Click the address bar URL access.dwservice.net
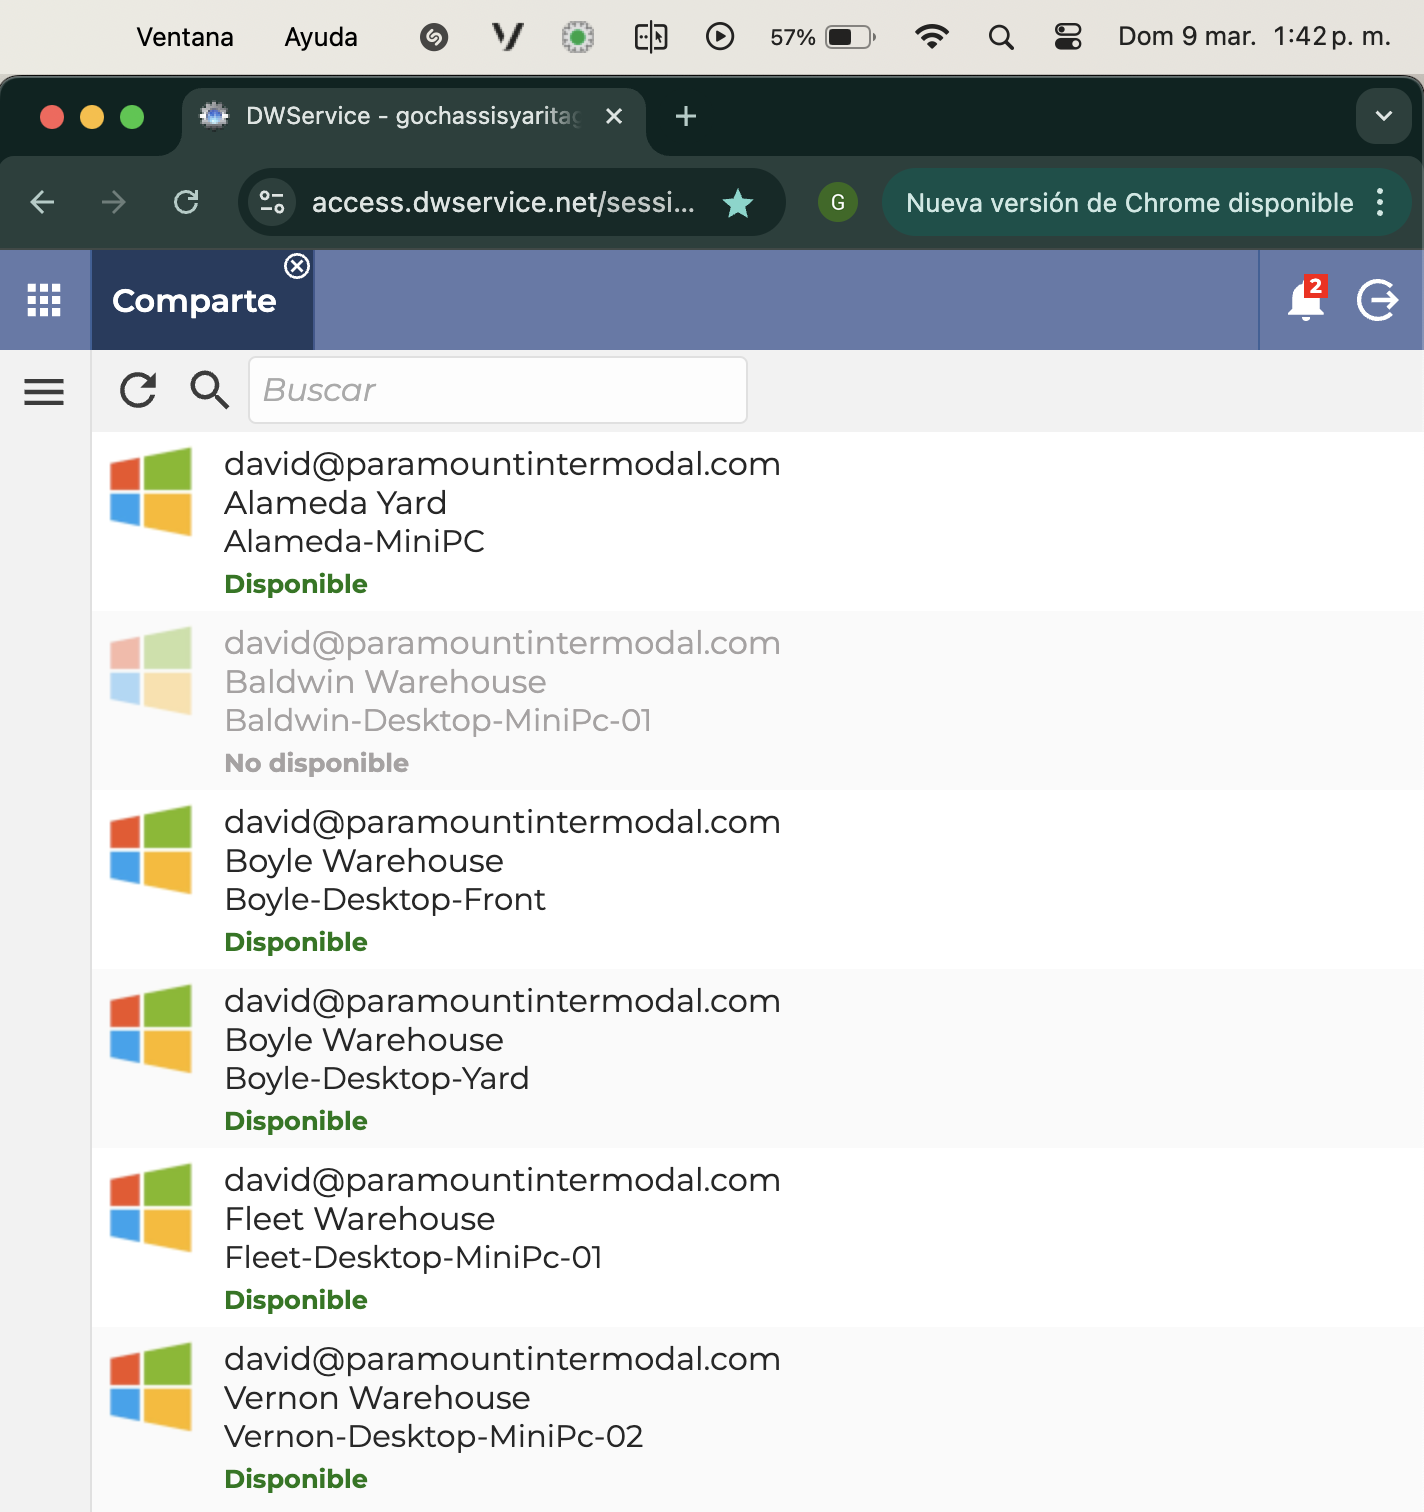The height and width of the screenshot is (1512, 1424). tap(503, 202)
